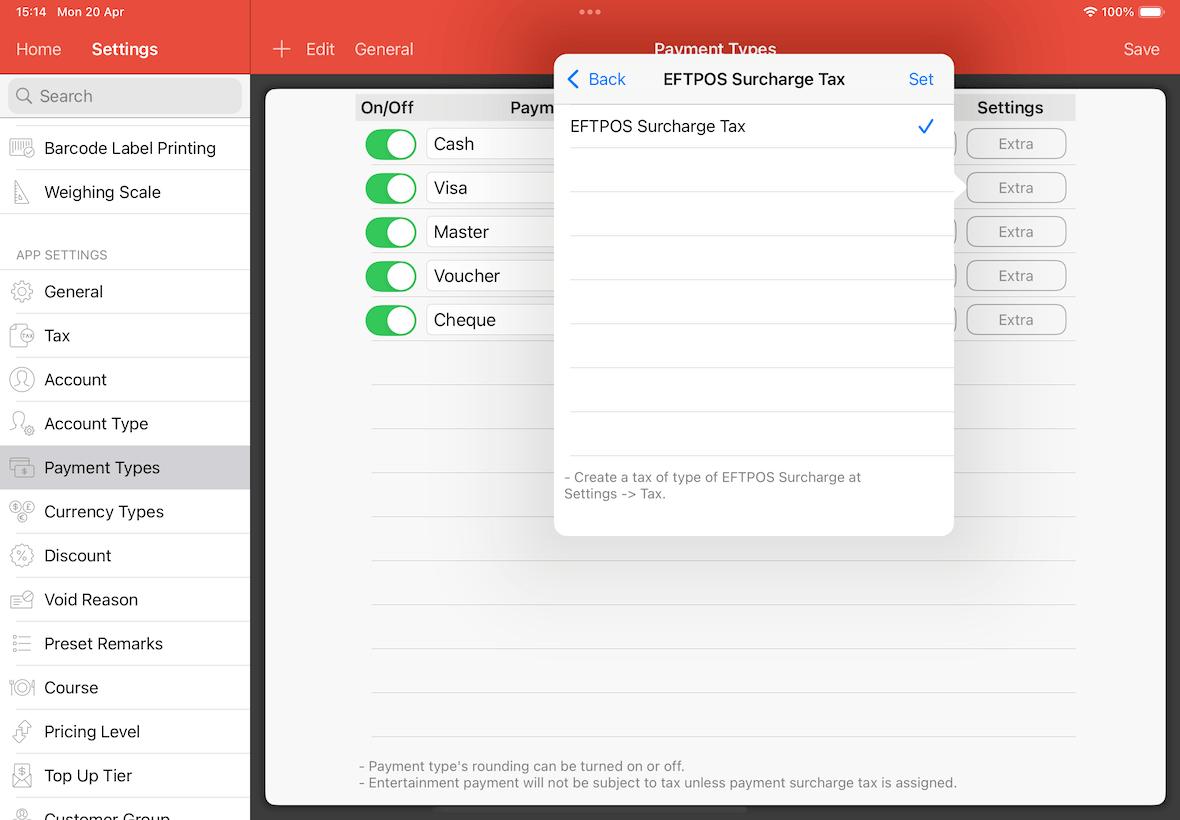Viewport: 1180px width, 820px height.
Task: Toggle the Voucher payment switch
Action: tap(391, 276)
